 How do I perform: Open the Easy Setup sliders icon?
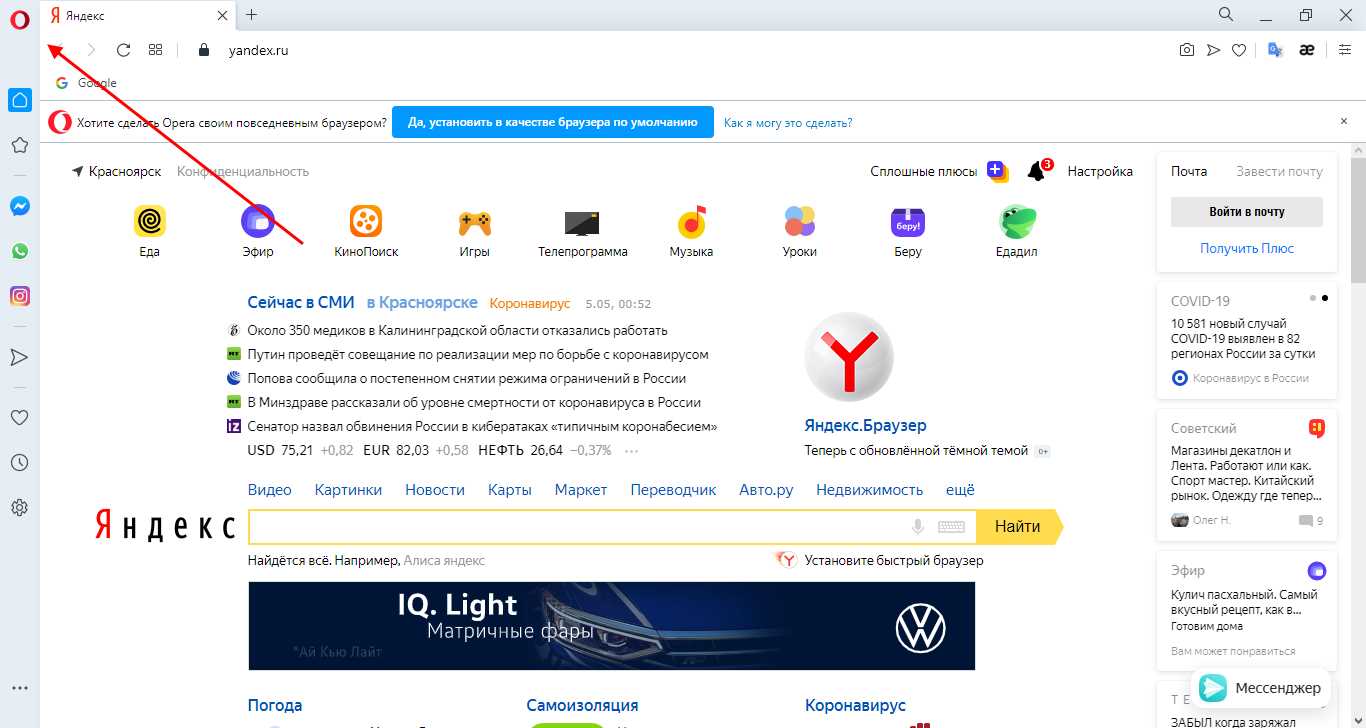(1345, 50)
